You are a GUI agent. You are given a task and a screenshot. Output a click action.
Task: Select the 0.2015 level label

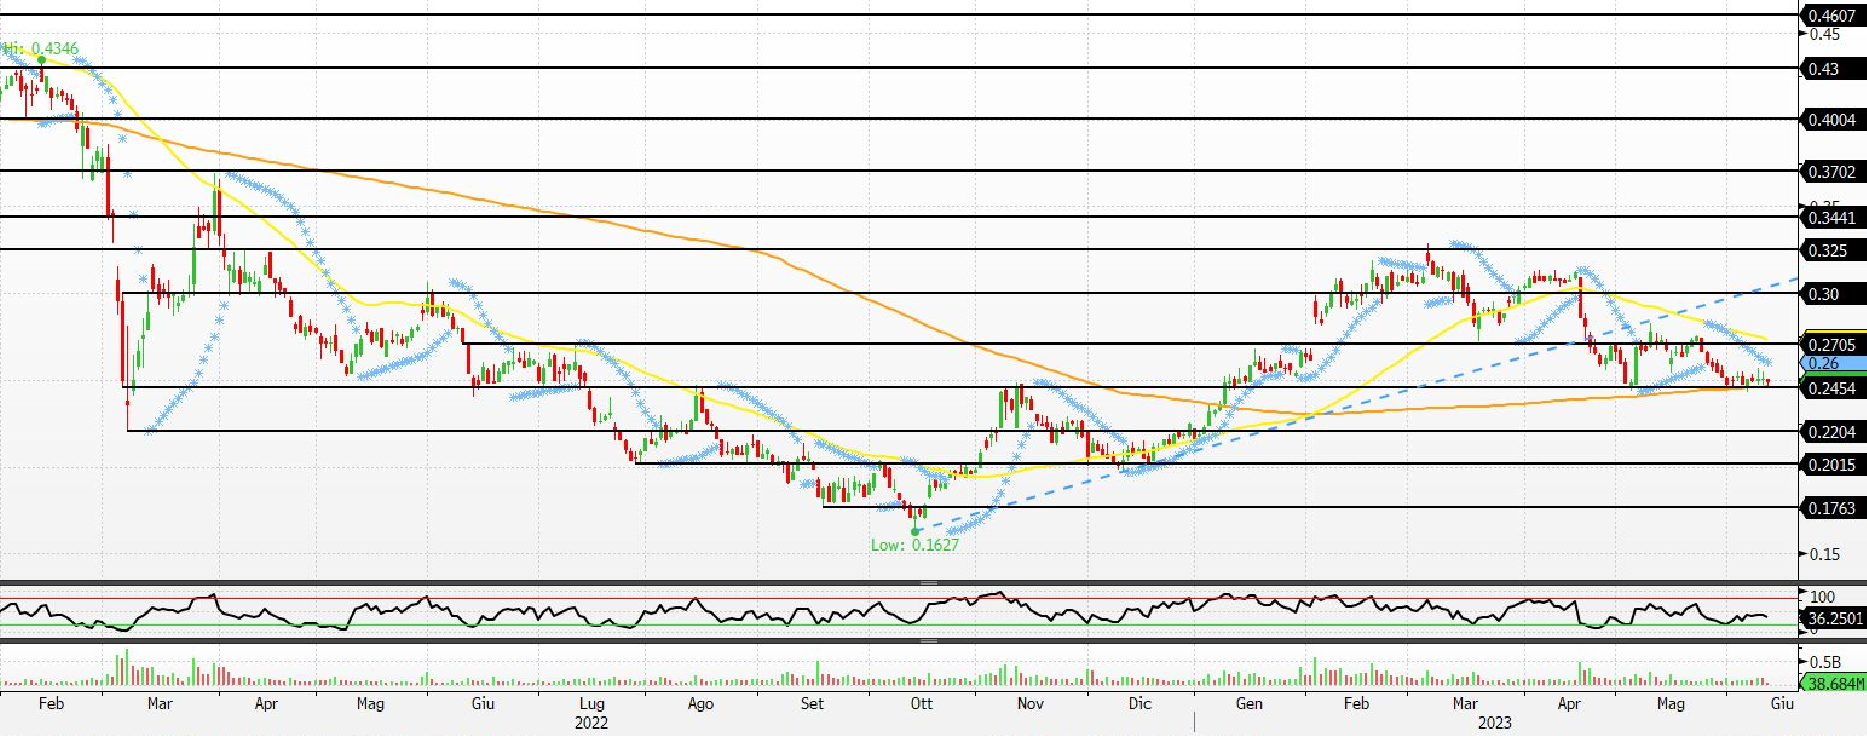click(x=1832, y=465)
